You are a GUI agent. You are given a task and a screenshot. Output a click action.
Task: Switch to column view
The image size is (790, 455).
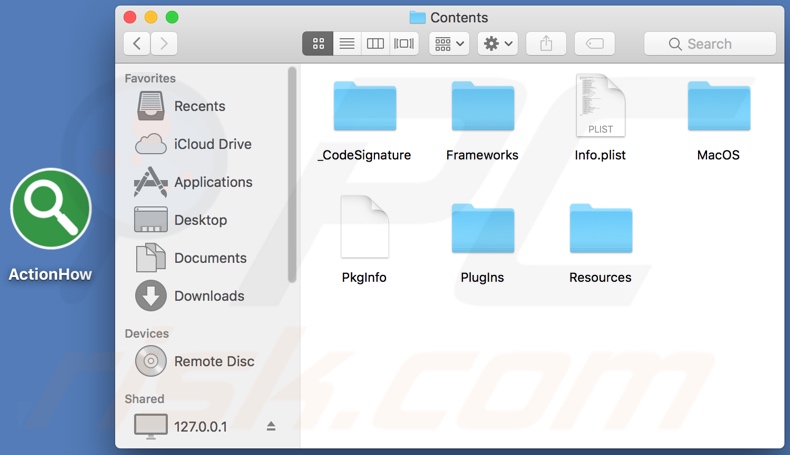pos(375,44)
